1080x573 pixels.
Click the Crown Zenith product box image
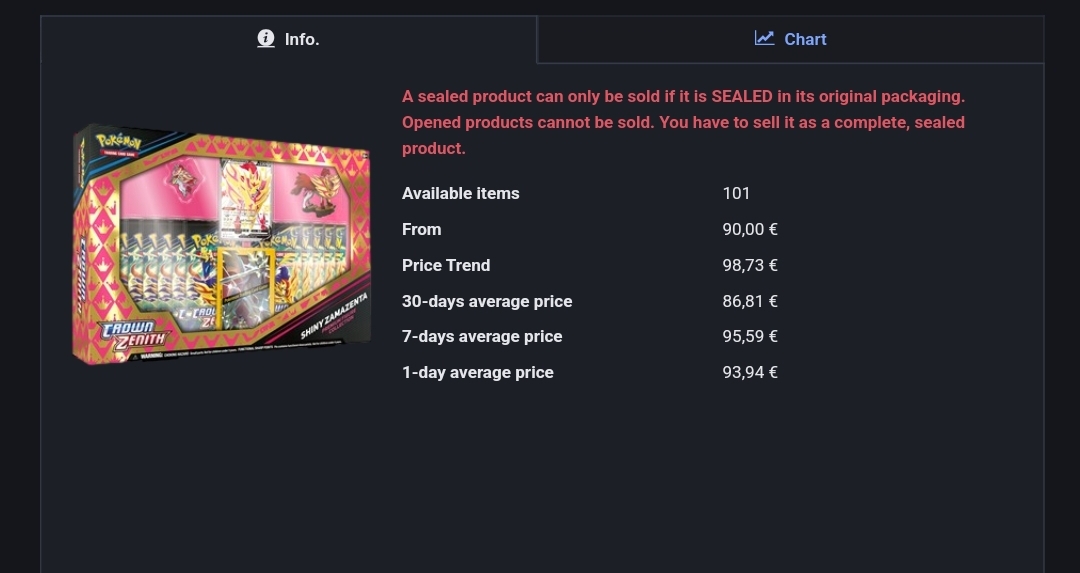coord(223,243)
